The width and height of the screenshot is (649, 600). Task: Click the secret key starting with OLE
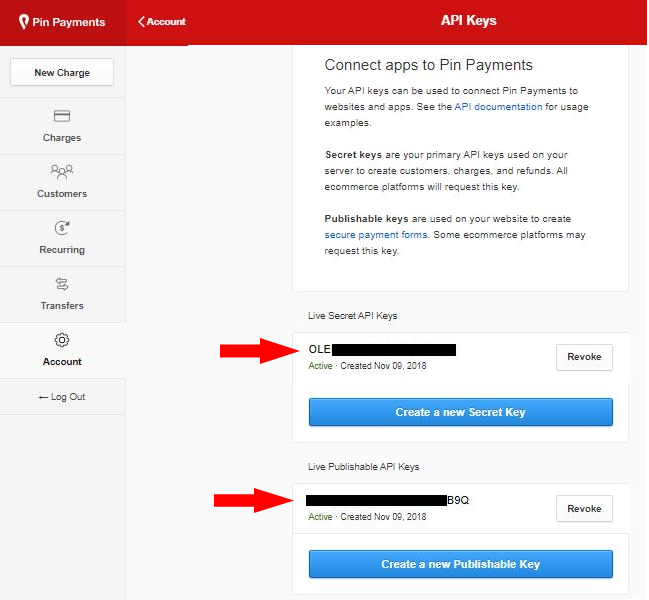382,350
